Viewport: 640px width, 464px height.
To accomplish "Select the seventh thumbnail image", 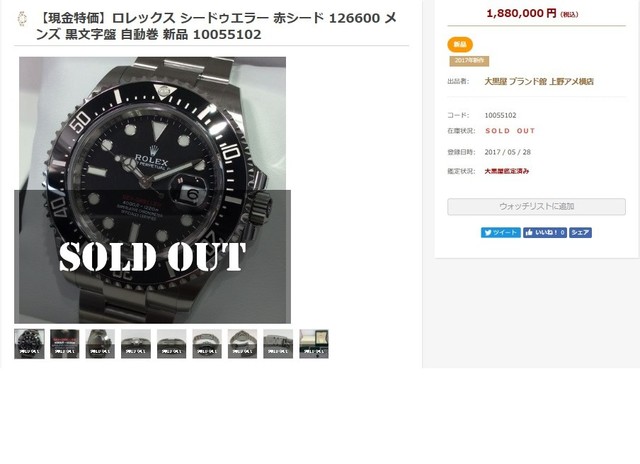I will tap(242, 344).
